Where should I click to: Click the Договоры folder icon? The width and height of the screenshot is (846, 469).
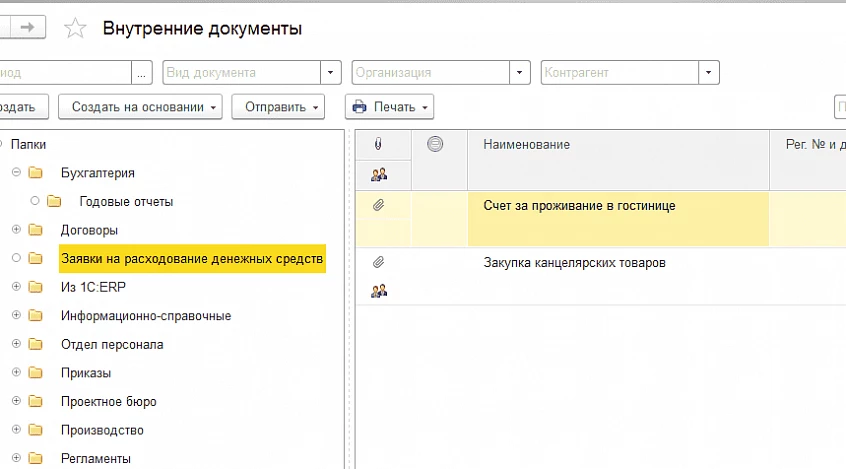point(36,230)
